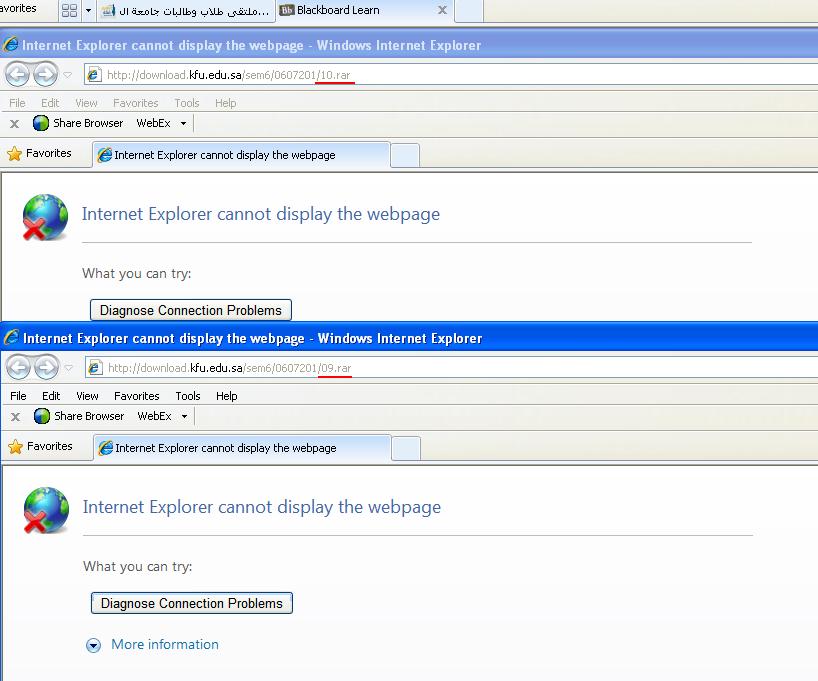
Task: Click page icon in 09.rar address bar
Action: tap(95, 368)
